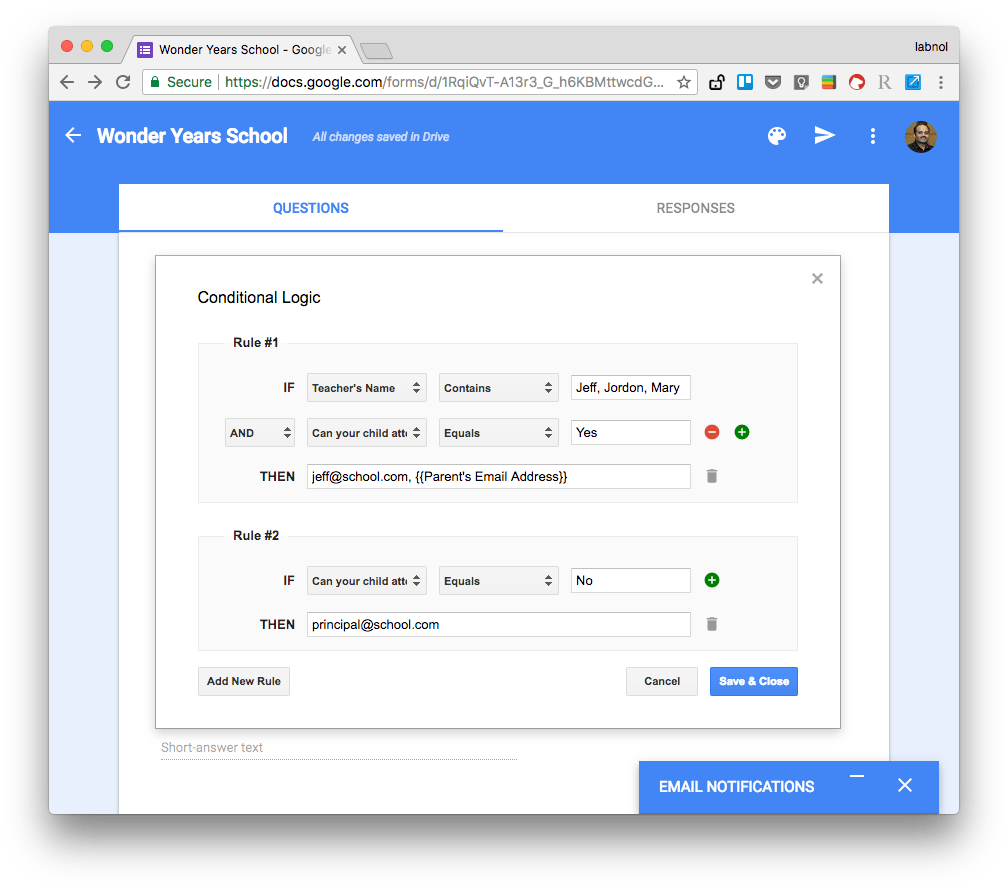Open the Teacher's Name field dropdown
The image size is (1007, 888).
(366, 387)
